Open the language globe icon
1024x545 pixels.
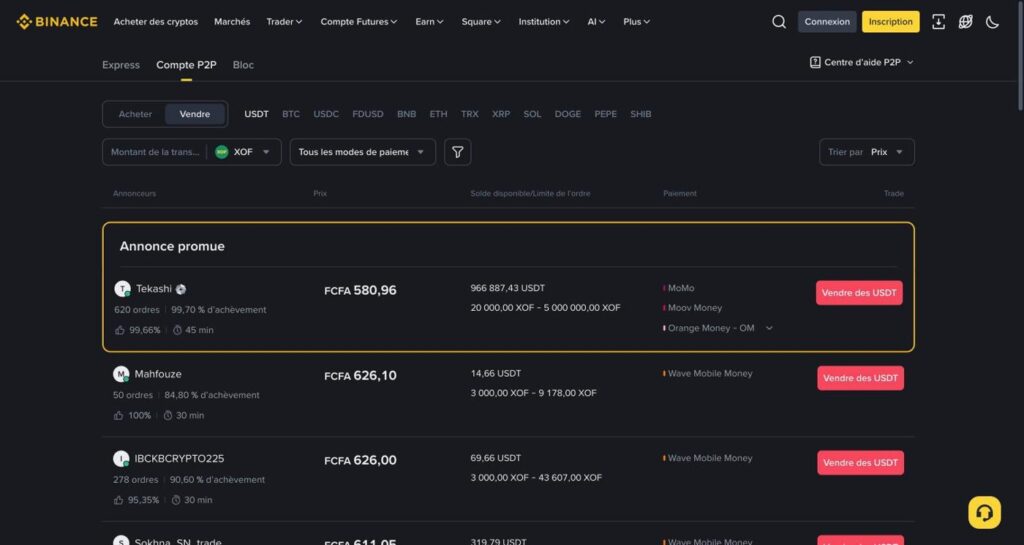(x=965, y=22)
